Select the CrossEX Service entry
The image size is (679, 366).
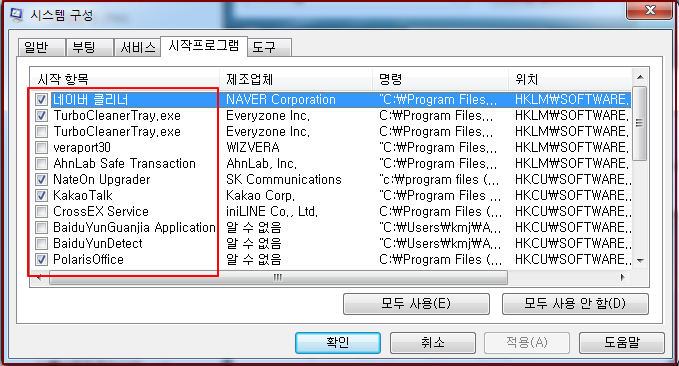[101, 212]
